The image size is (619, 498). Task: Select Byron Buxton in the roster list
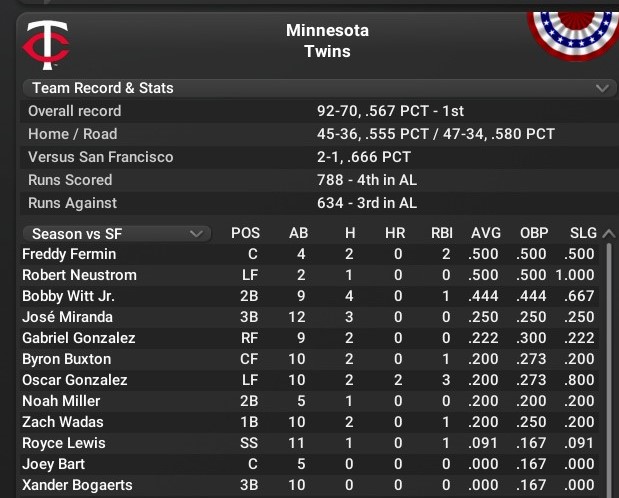tap(67, 359)
